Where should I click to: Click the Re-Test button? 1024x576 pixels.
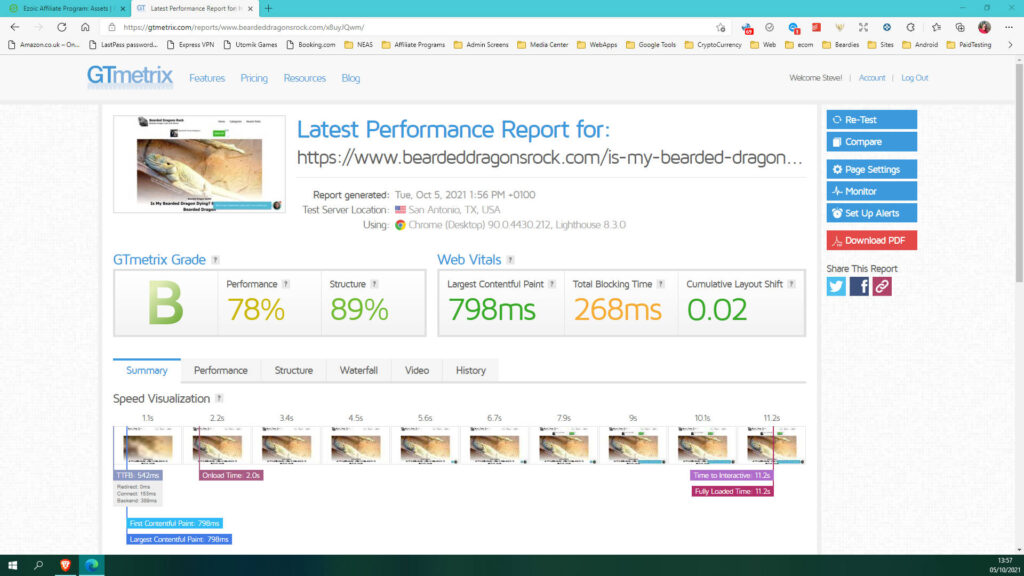[871, 120]
